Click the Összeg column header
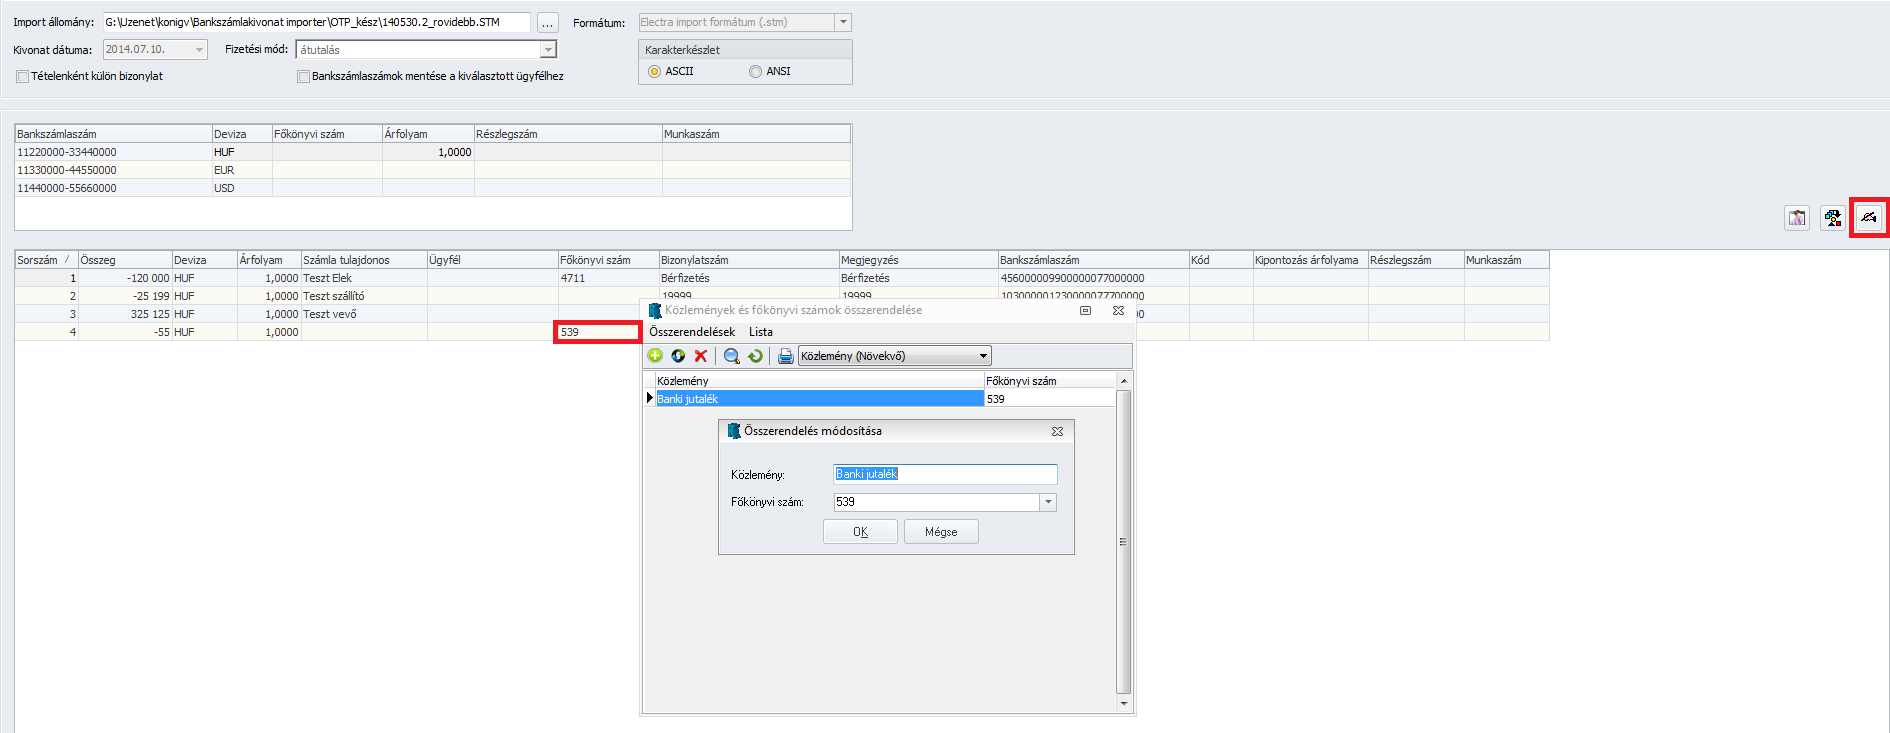 125,260
